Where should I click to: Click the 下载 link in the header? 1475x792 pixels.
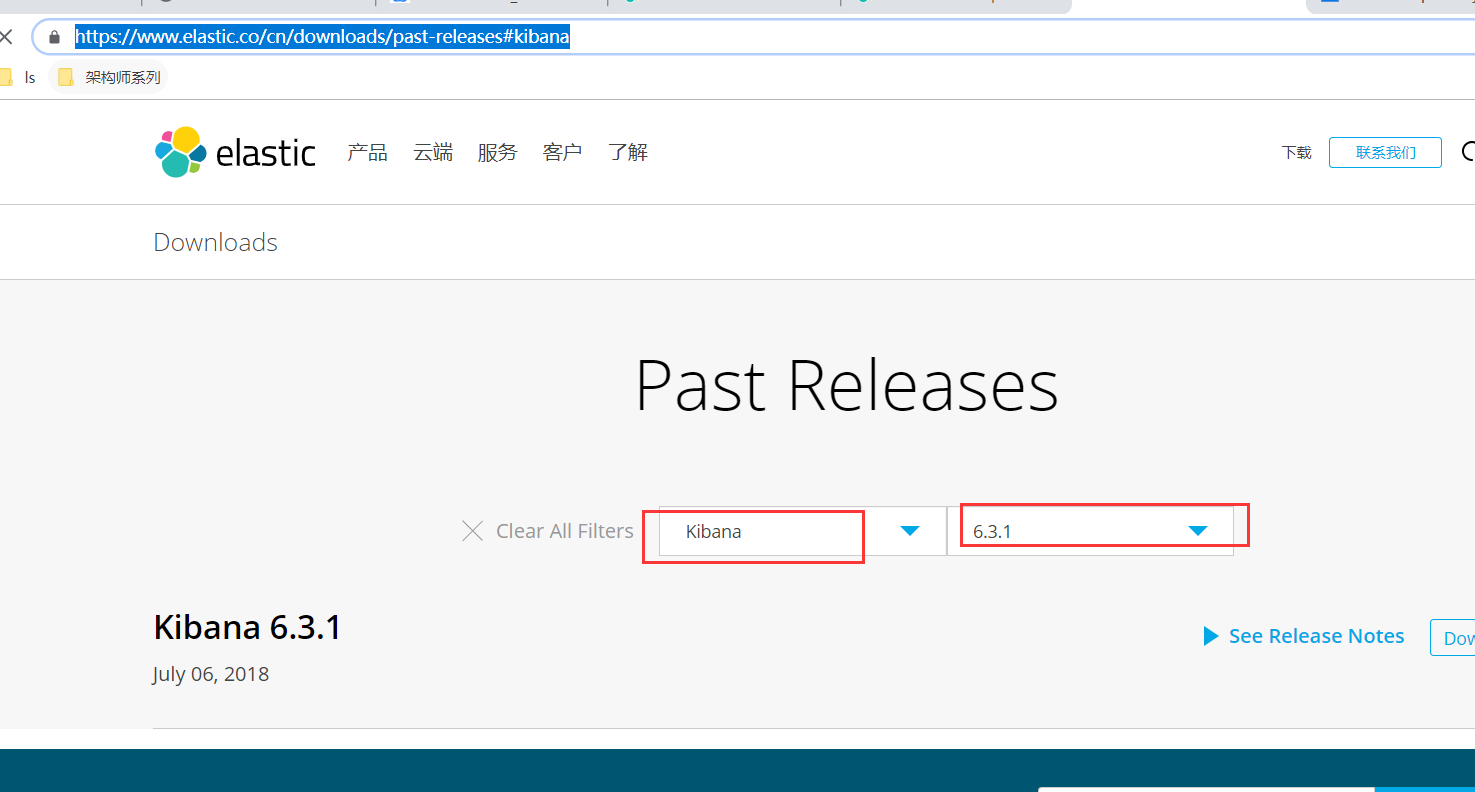(x=1296, y=153)
